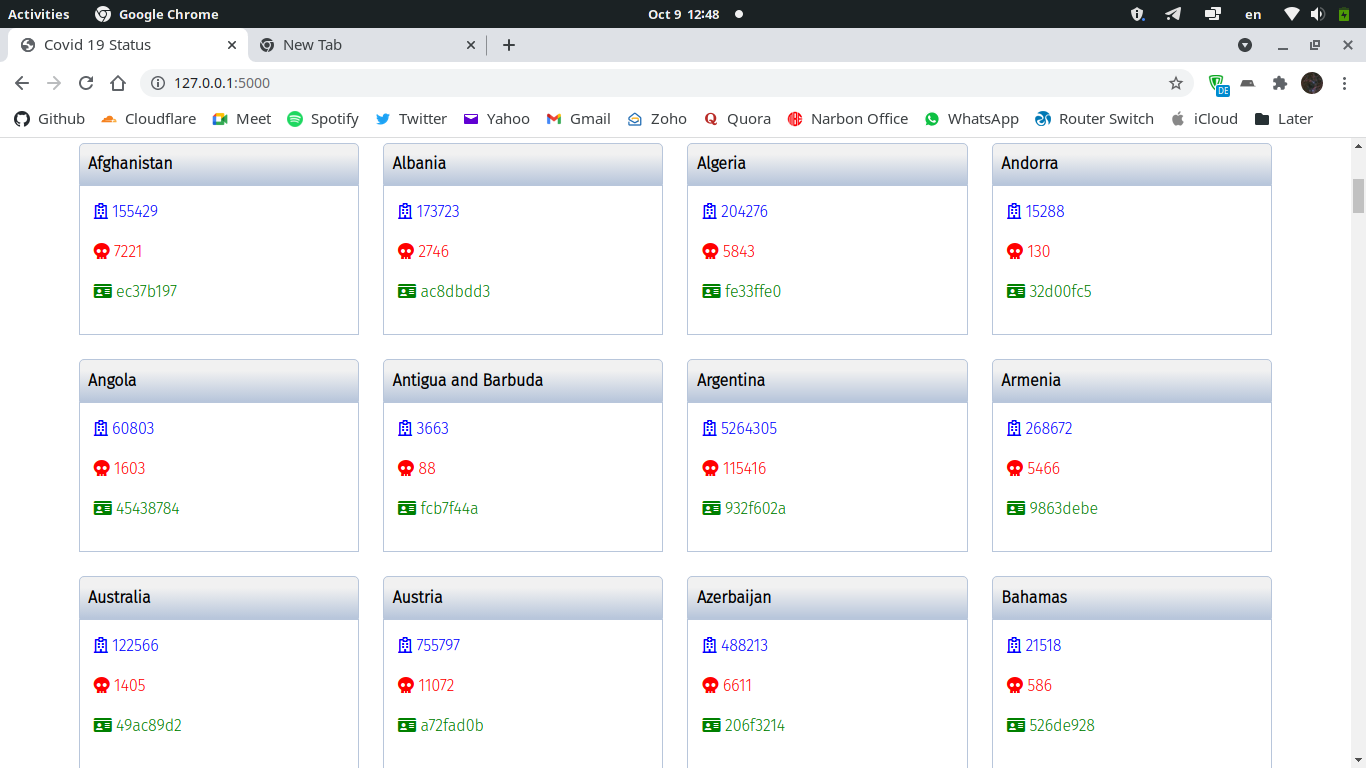1366x768 pixels.
Task: Switch to the New Tab tab
Action: click(368, 45)
